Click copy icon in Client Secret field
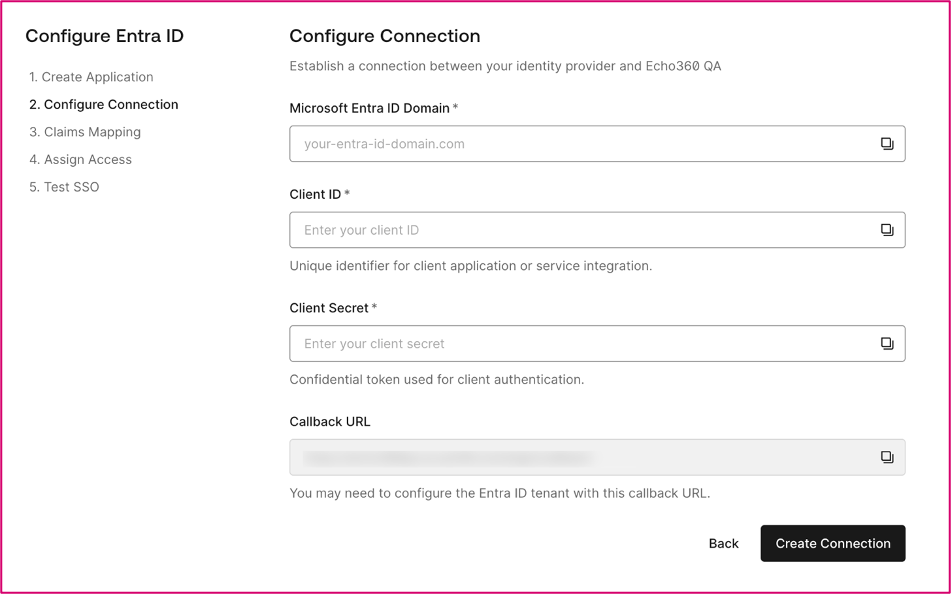Image resolution: width=952 pixels, height=594 pixels. pos(886,344)
